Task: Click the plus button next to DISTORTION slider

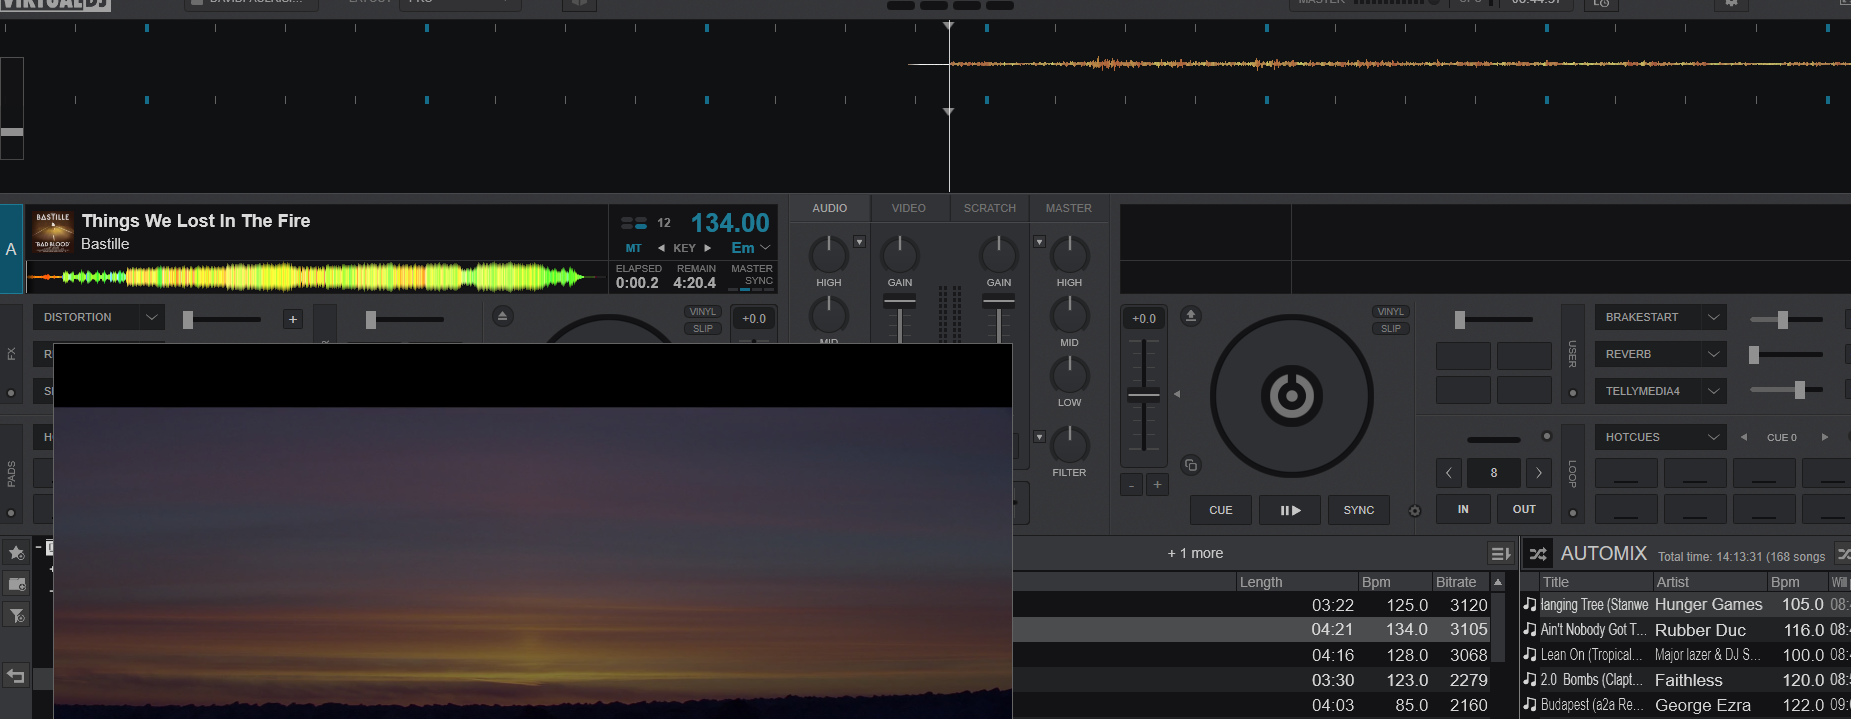Action: pyautogui.click(x=293, y=319)
